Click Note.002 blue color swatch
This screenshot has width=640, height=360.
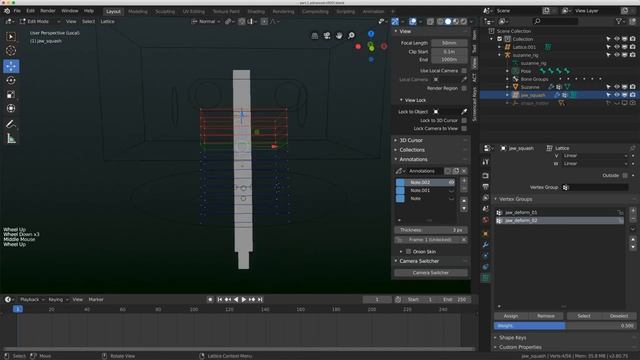coord(400,182)
